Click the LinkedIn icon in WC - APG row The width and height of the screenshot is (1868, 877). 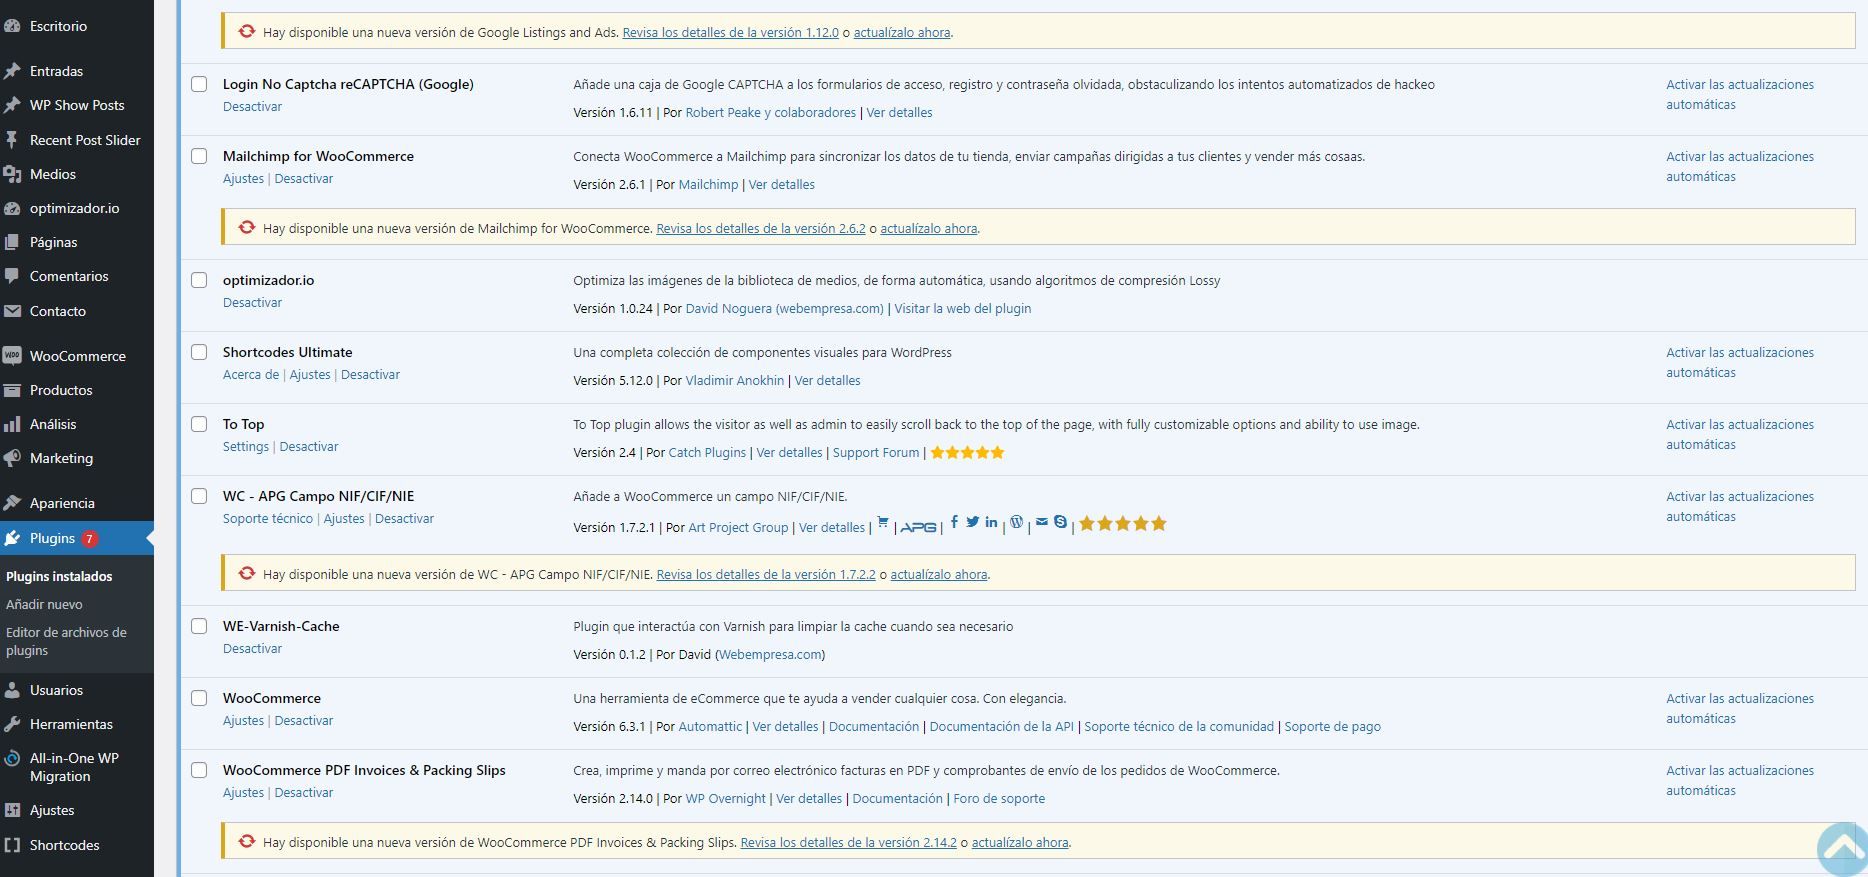click(x=991, y=522)
